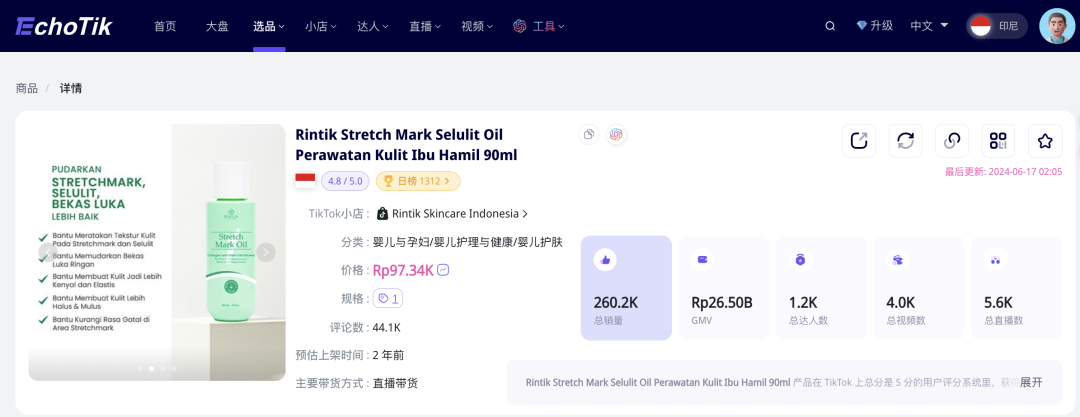1080x417 pixels.
Task: Open the 中文 language dropdown
Action: [x=929, y=26]
